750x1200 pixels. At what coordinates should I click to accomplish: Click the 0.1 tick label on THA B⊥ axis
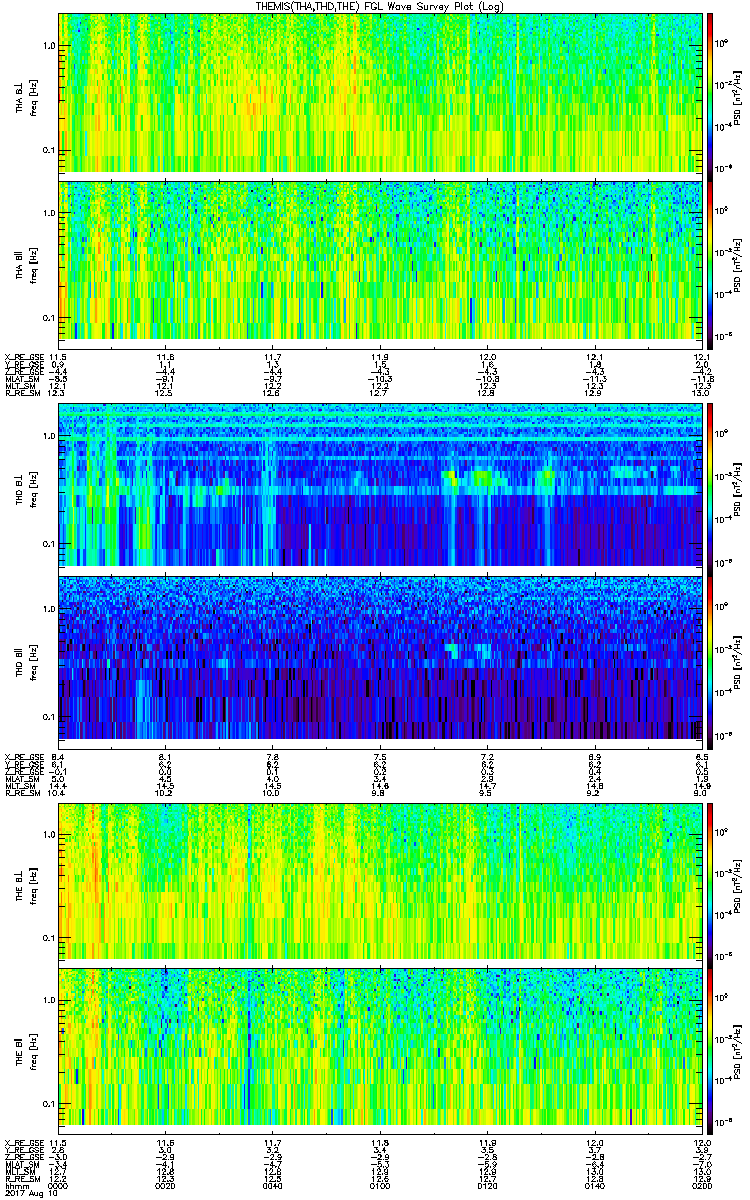coord(48,150)
